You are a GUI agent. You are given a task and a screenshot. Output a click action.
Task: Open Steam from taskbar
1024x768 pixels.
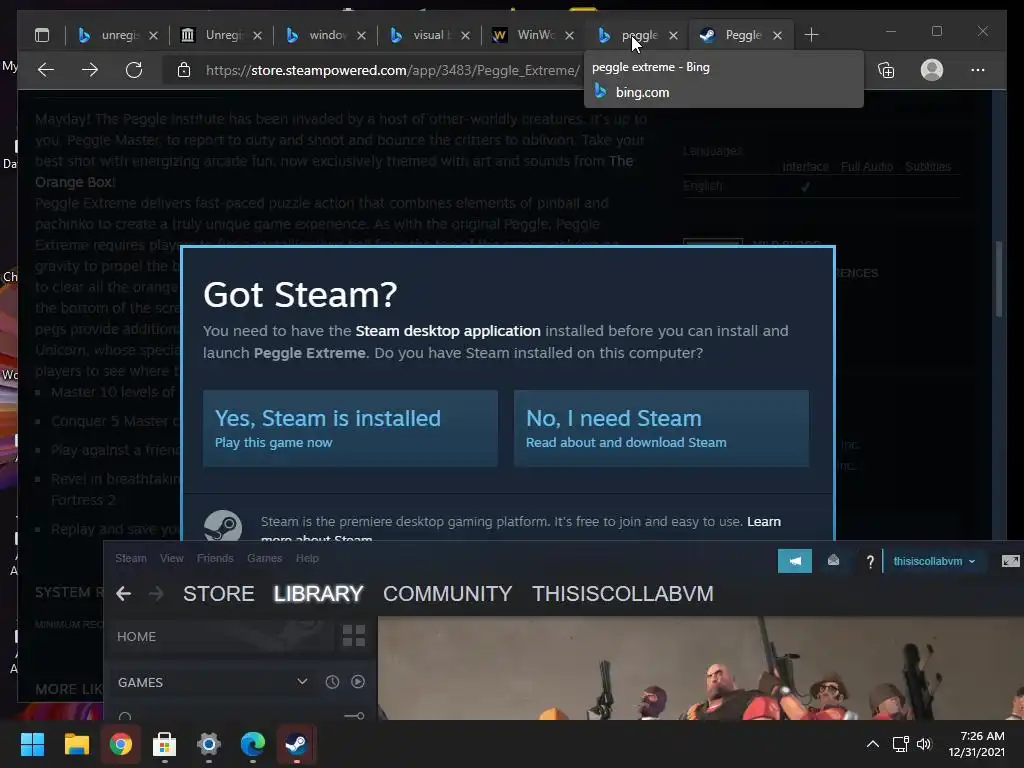[x=296, y=744]
